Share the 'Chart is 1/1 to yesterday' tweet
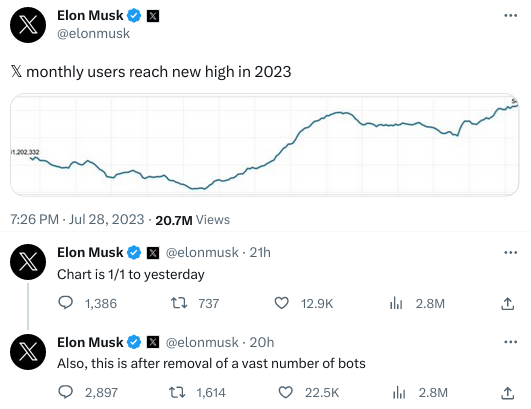This screenshot has height=409, width=531. point(507,303)
